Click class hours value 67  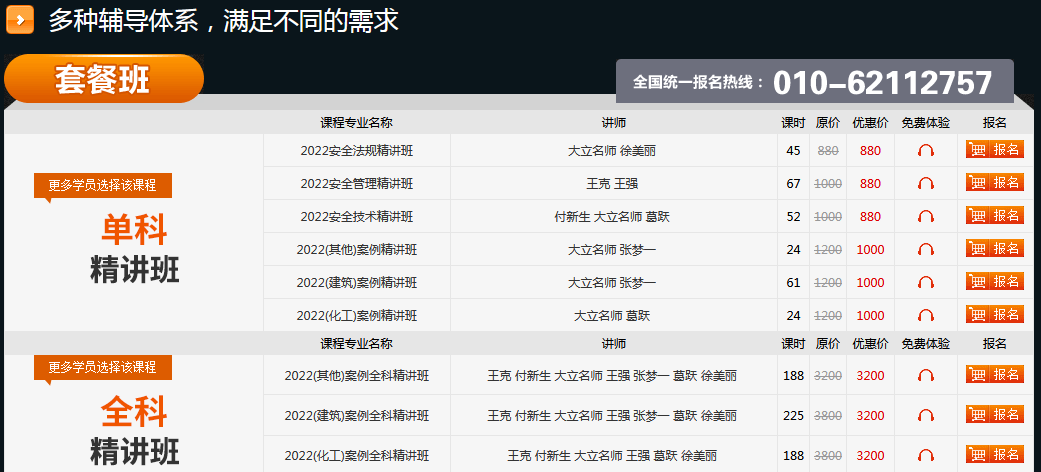[x=793, y=184]
